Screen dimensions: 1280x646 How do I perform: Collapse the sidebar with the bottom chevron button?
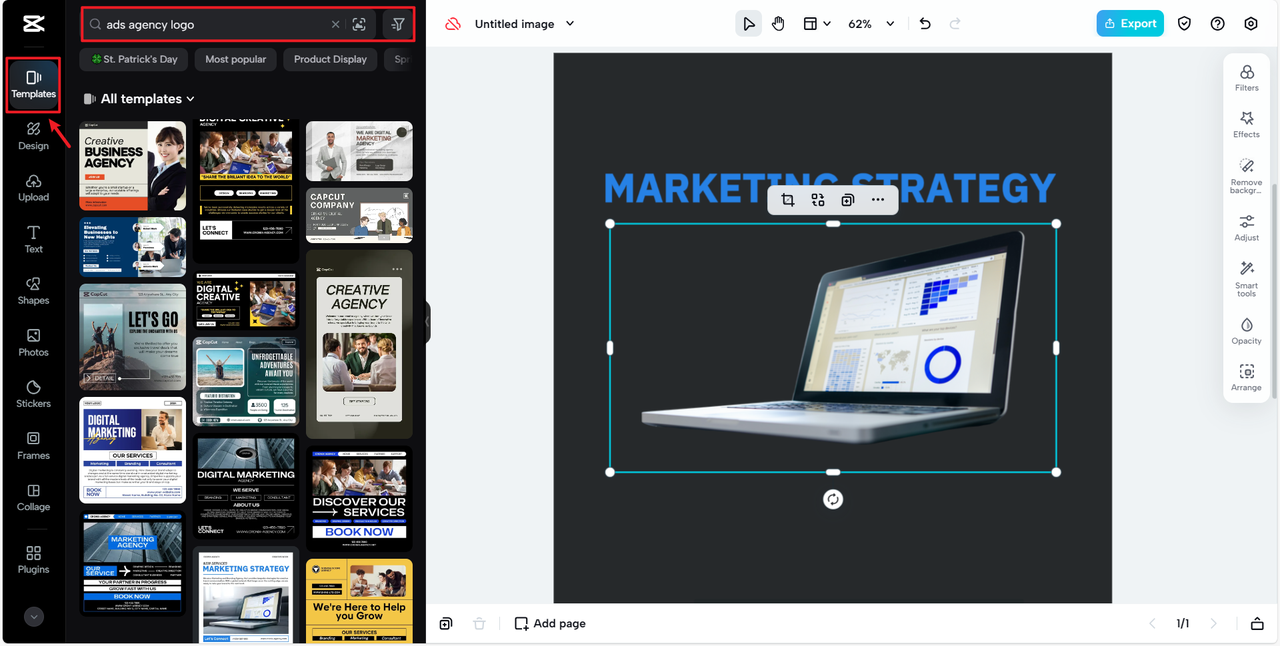[34, 617]
